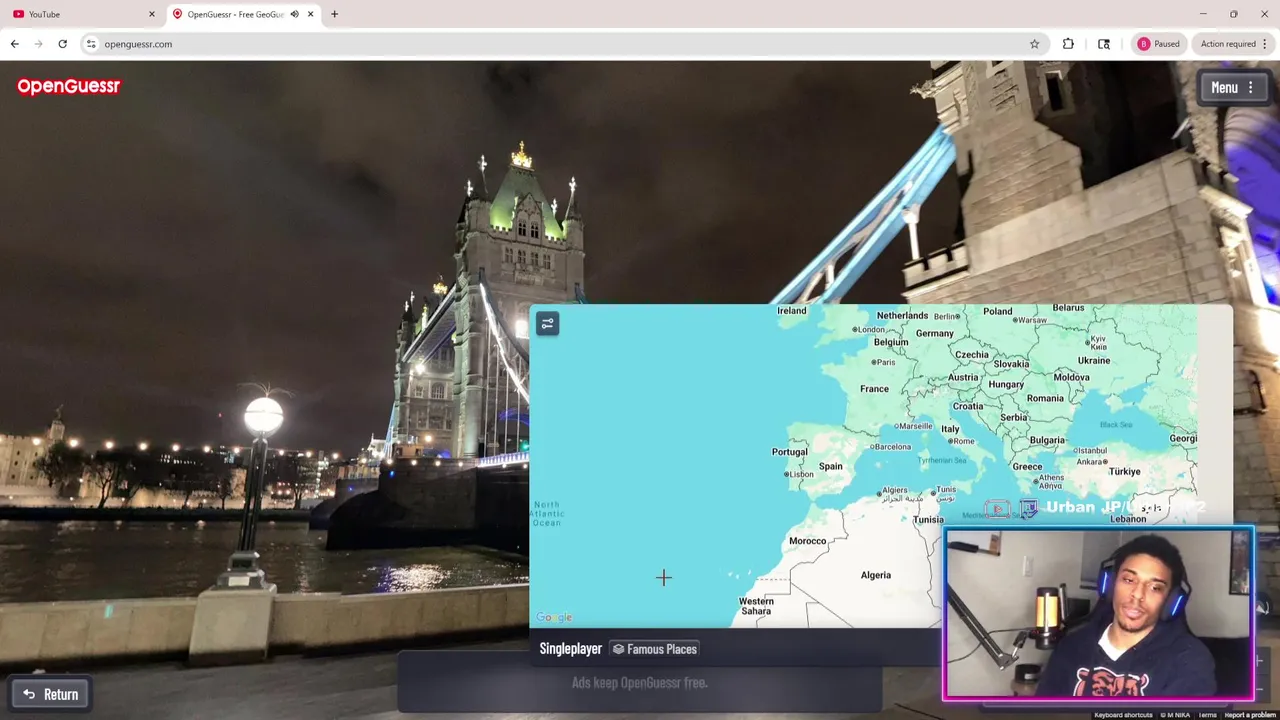The width and height of the screenshot is (1280, 720).
Task: Open the OpenGuessr Menu button
Action: pyautogui.click(x=1232, y=88)
